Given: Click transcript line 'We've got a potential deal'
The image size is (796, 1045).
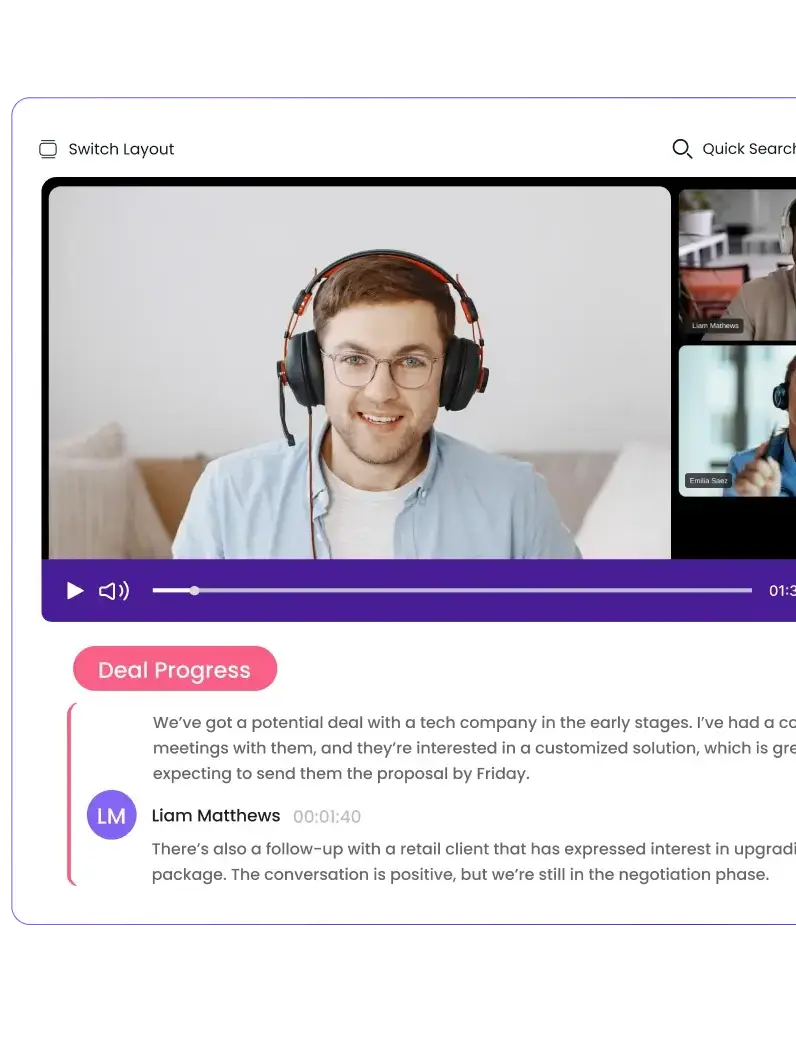Looking at the screenshot, I should 474,723.
